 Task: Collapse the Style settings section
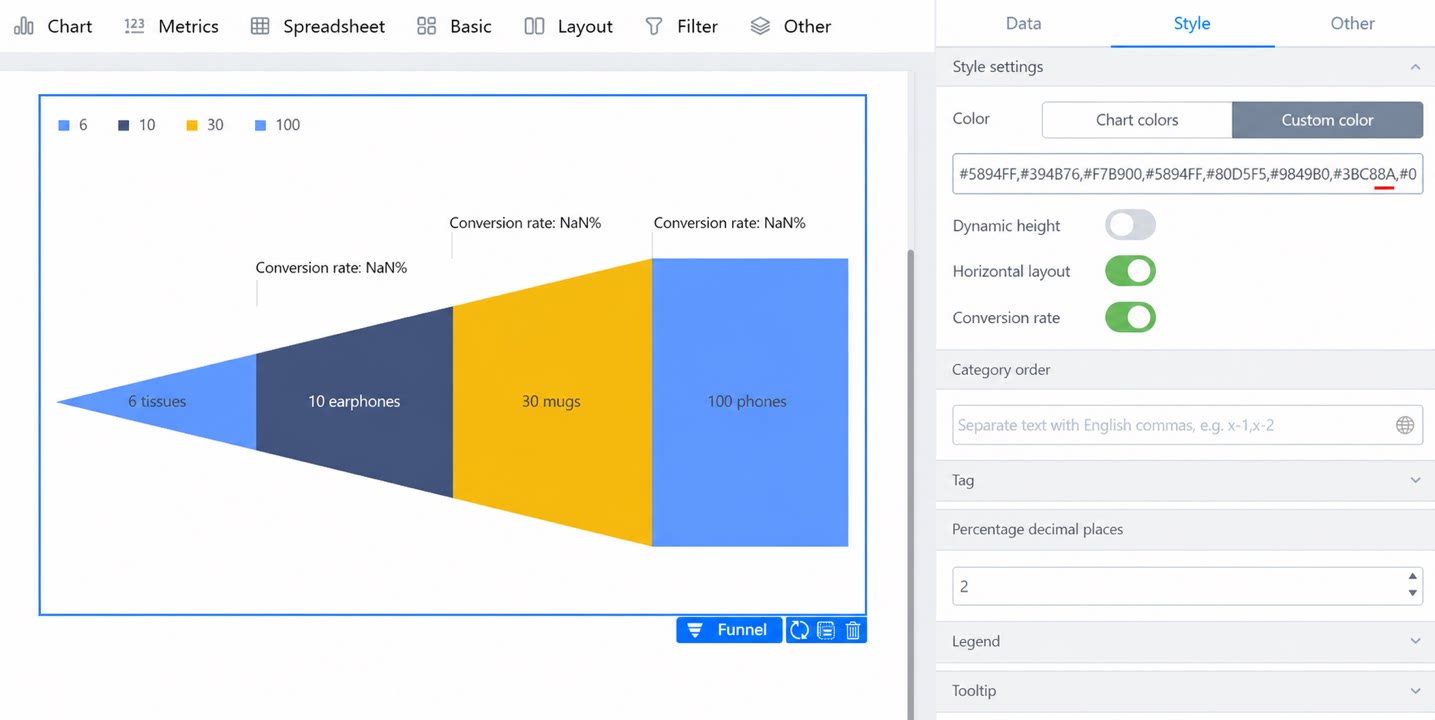(x=1415, y=67)
